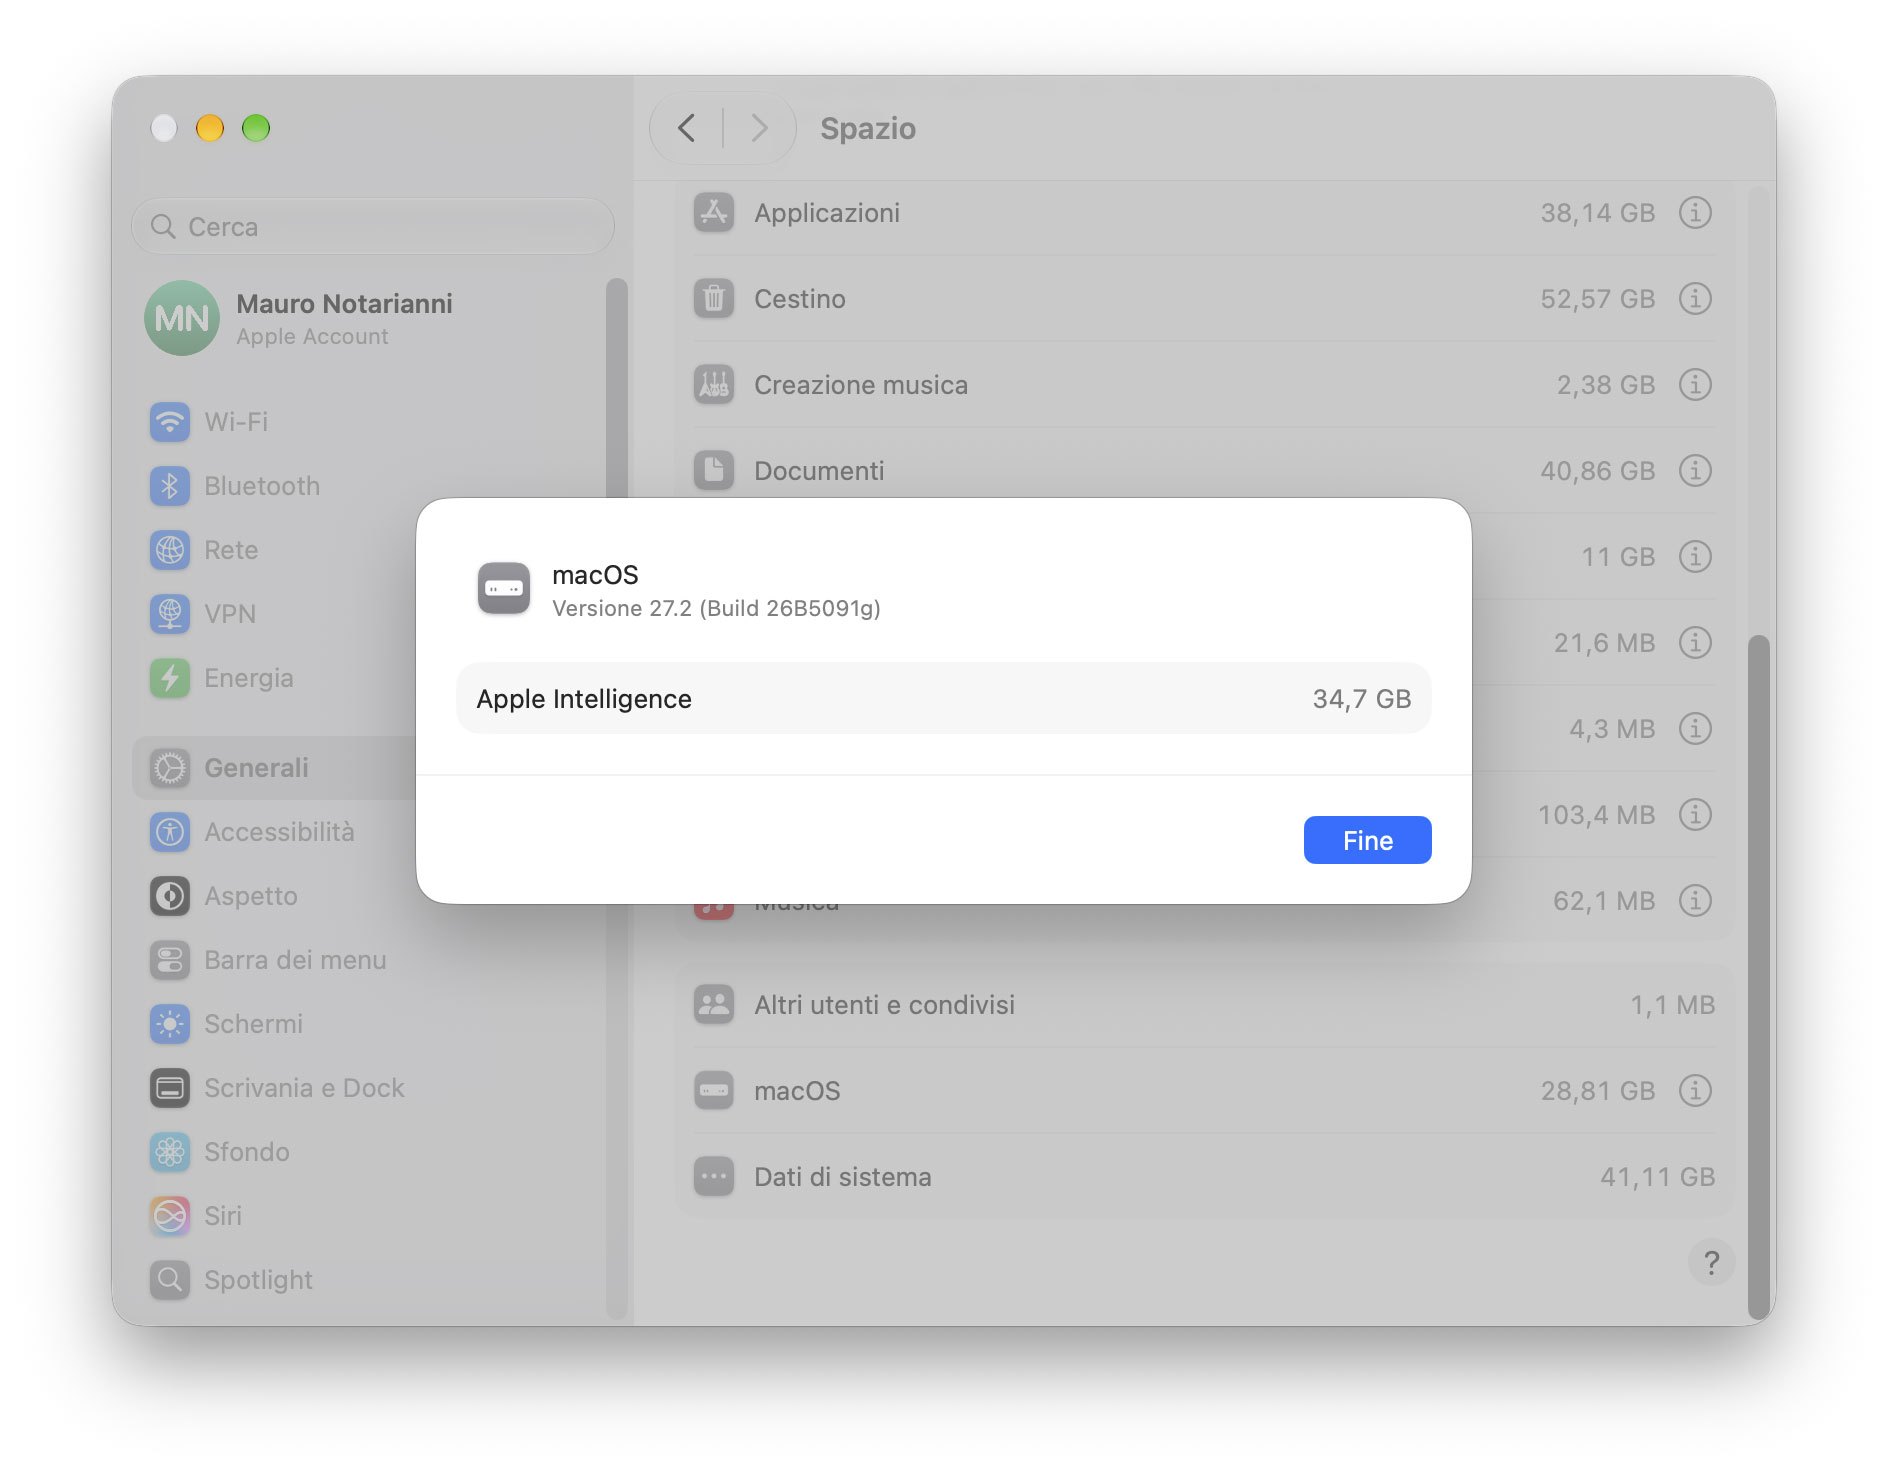Click the macOS drive icon in dialog

click(x=504, y=588)
